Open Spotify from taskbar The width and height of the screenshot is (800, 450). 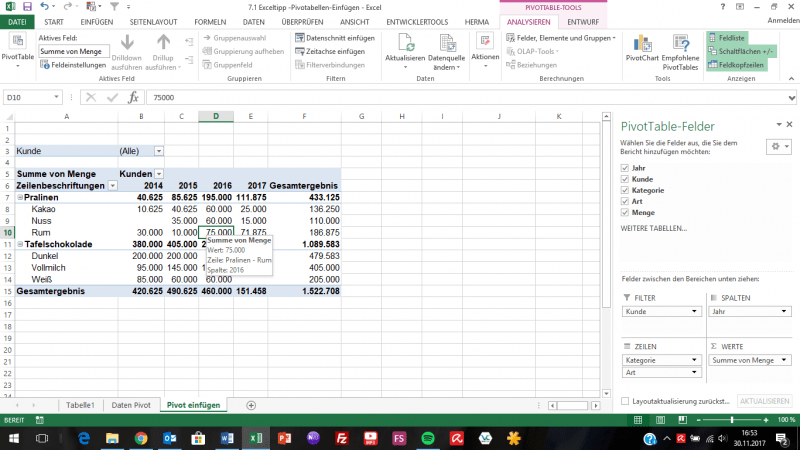428,438
